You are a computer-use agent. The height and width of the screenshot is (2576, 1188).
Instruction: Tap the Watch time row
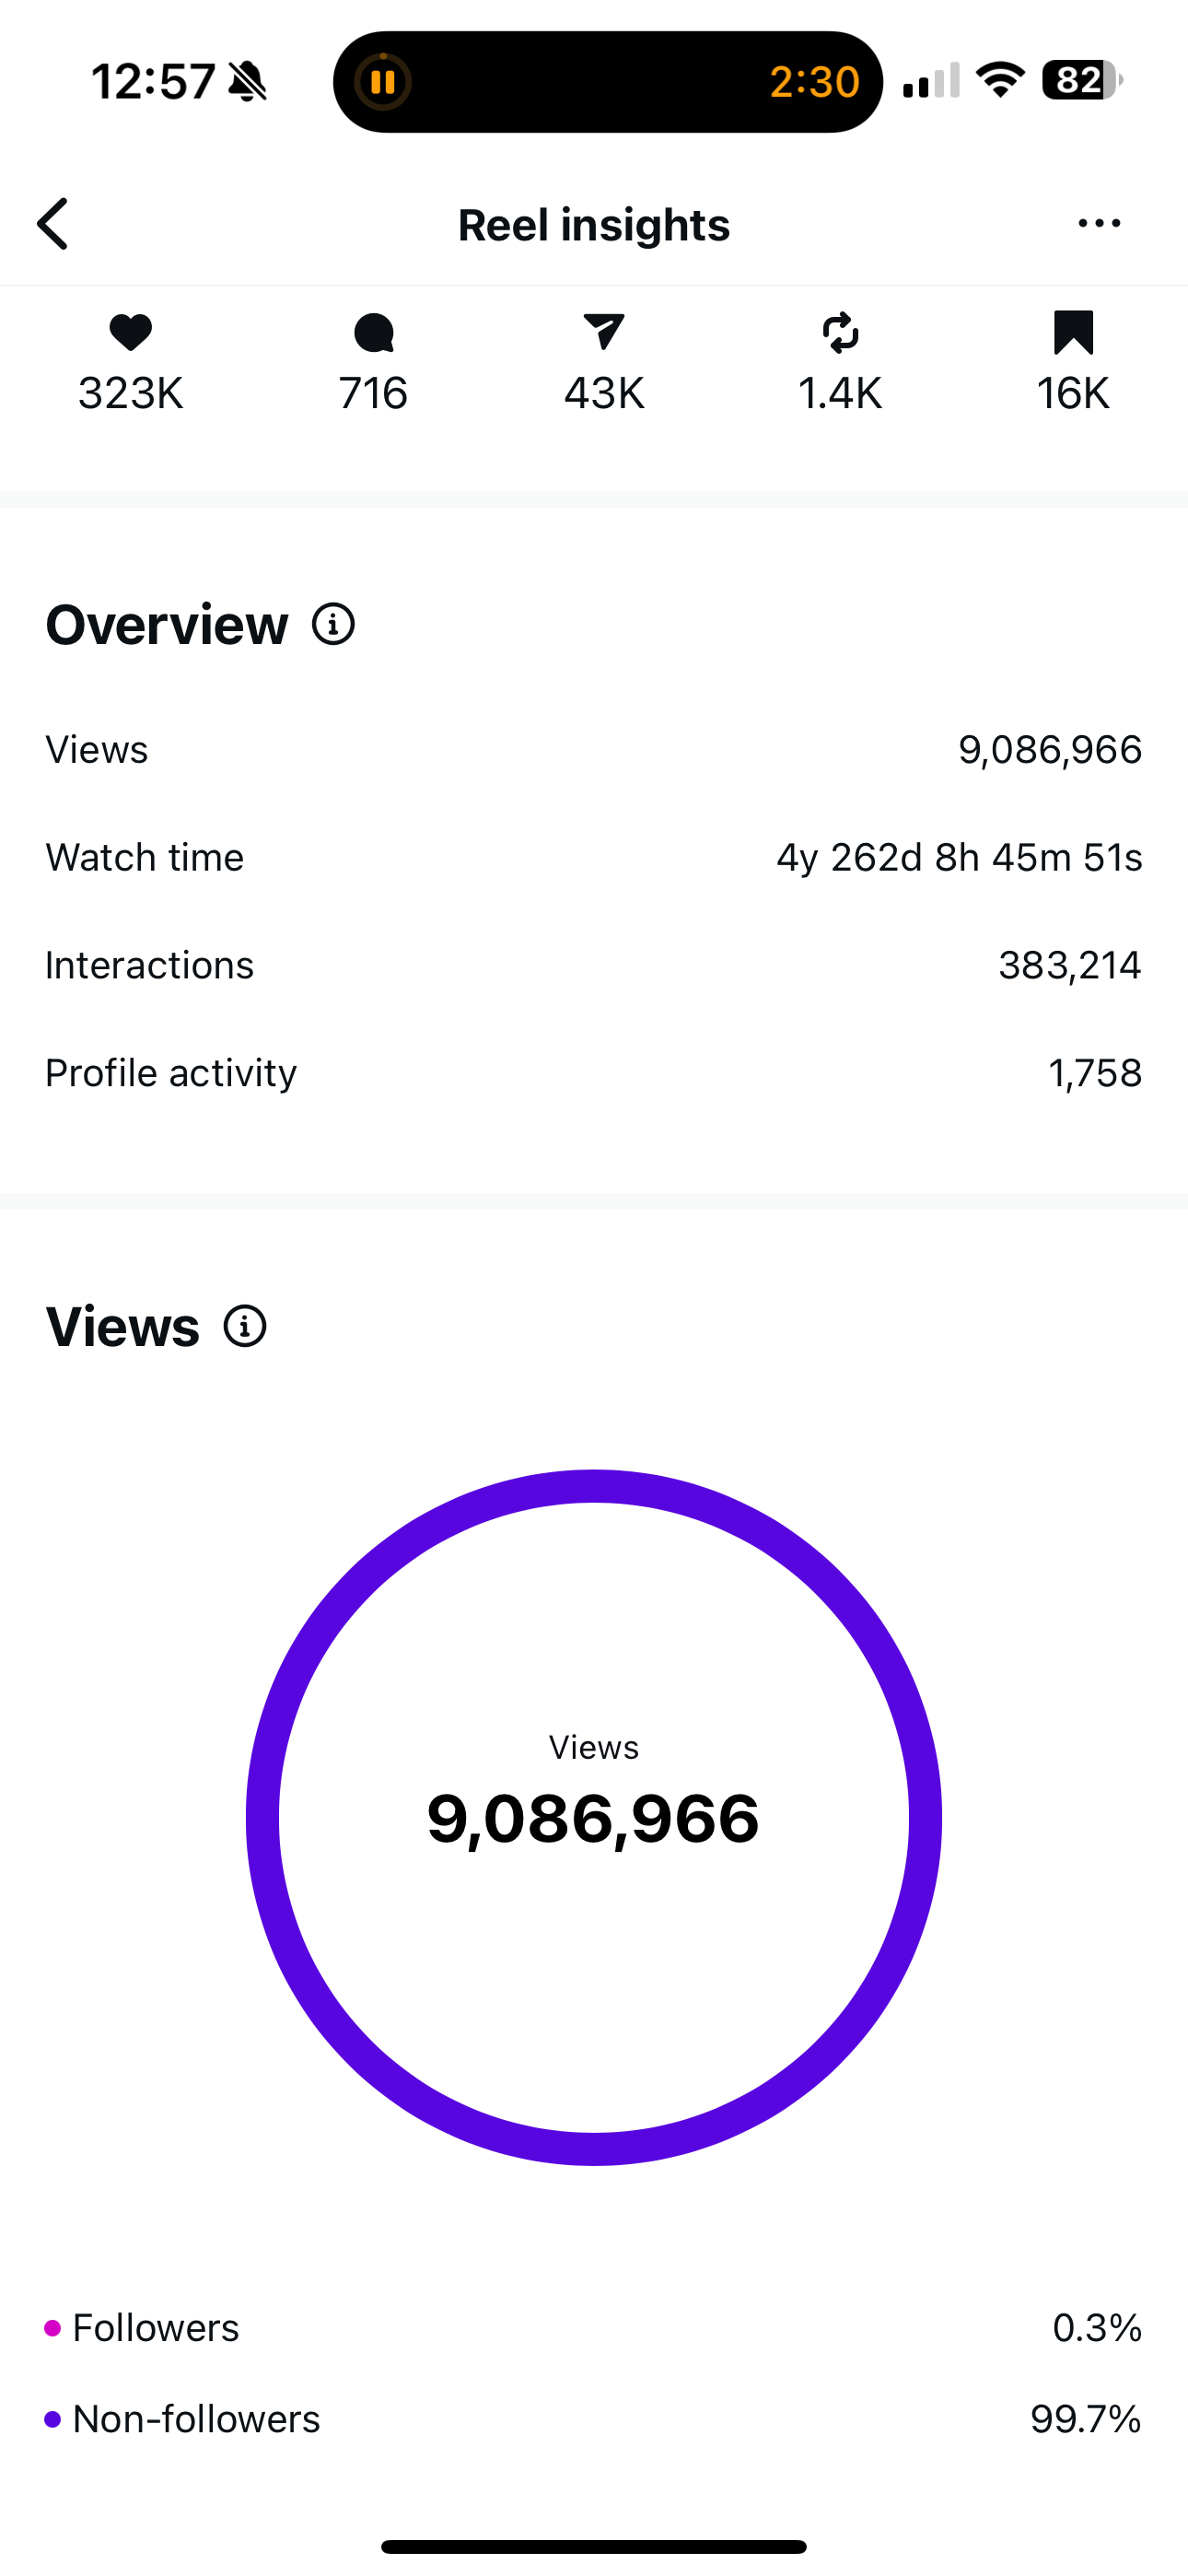tap(594, 858)
